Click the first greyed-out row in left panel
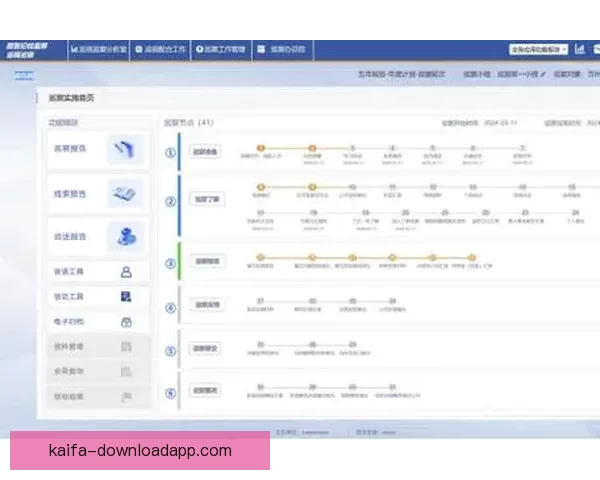The image size is (600, 480). coord(98,346)
